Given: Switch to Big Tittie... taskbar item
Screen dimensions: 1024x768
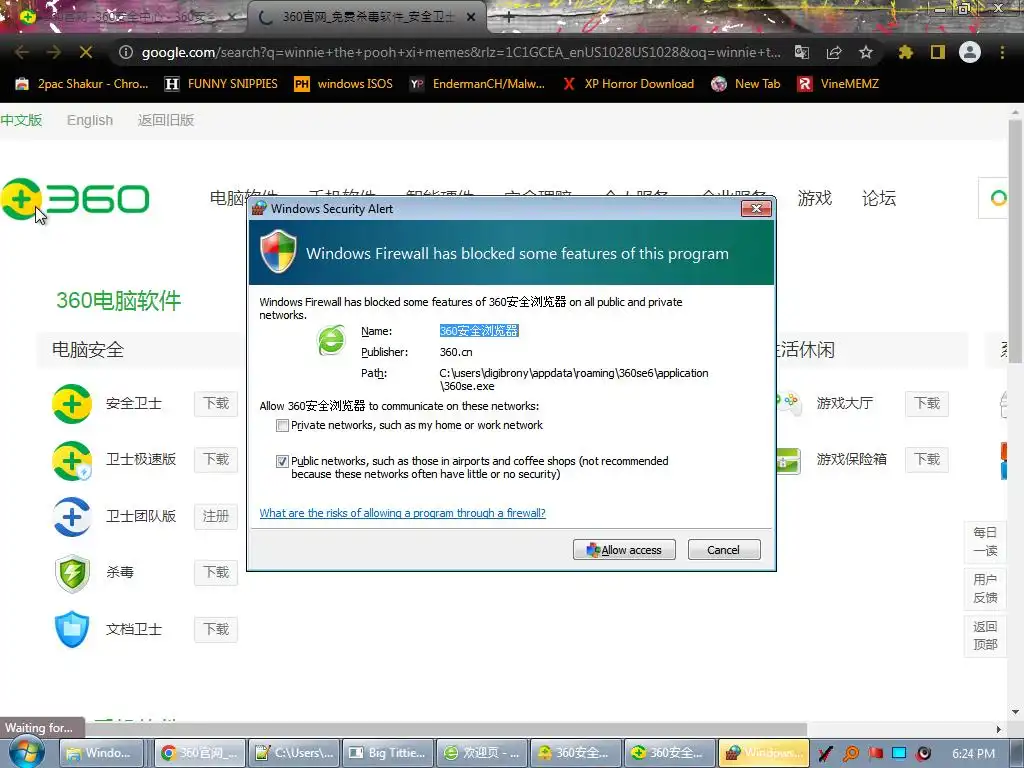Looking at the screenshot, I should tap(389, 753).
